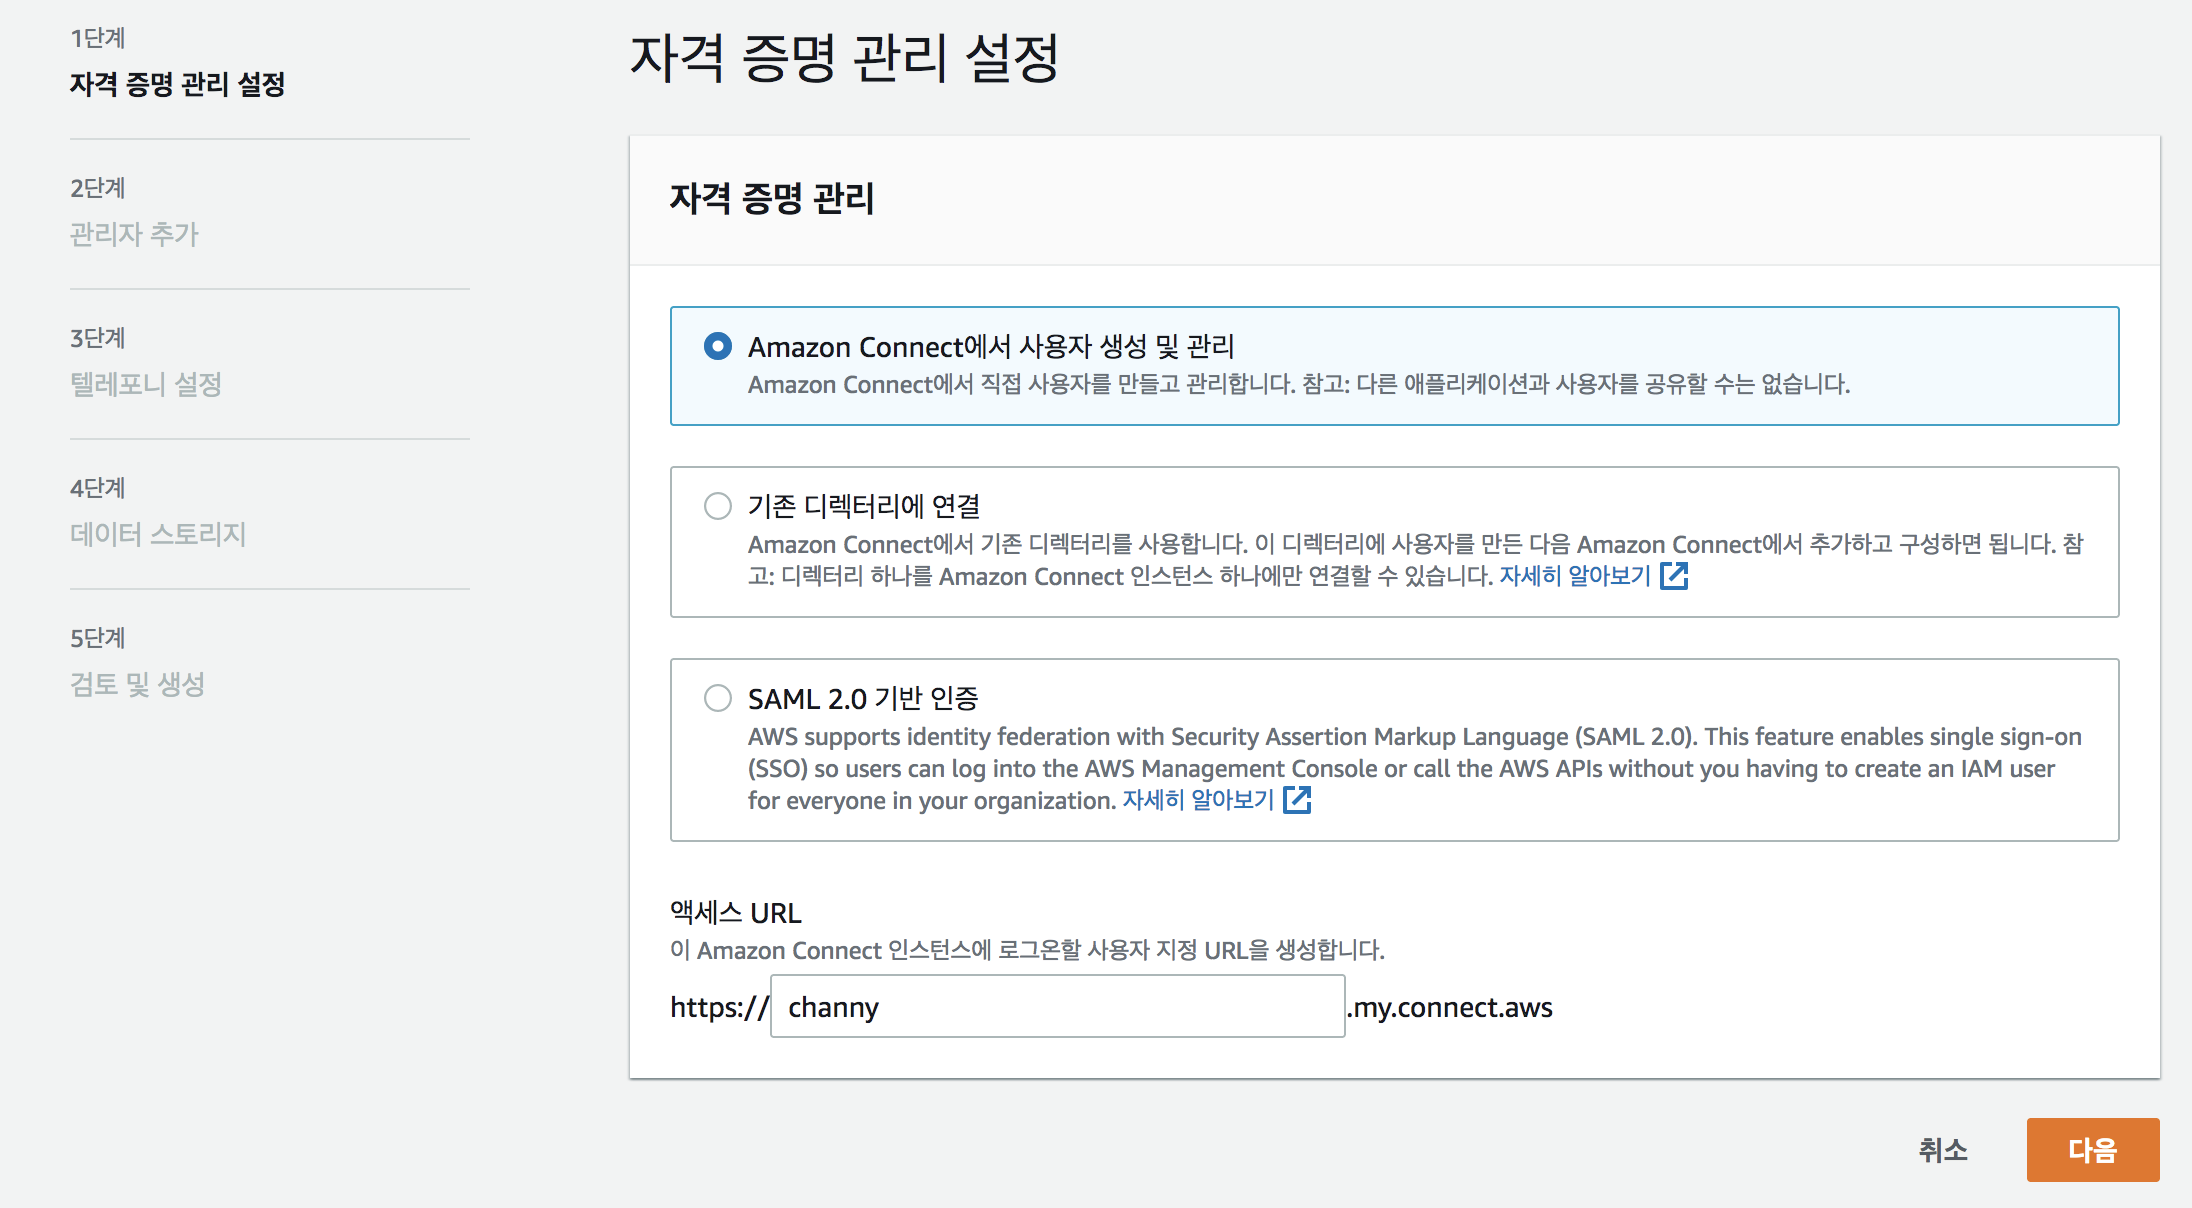Image resolution: width=2192 pixels, height=1208 pixels.
Task: Click the 취소 cancel button
Action: click(1942, 1150)
